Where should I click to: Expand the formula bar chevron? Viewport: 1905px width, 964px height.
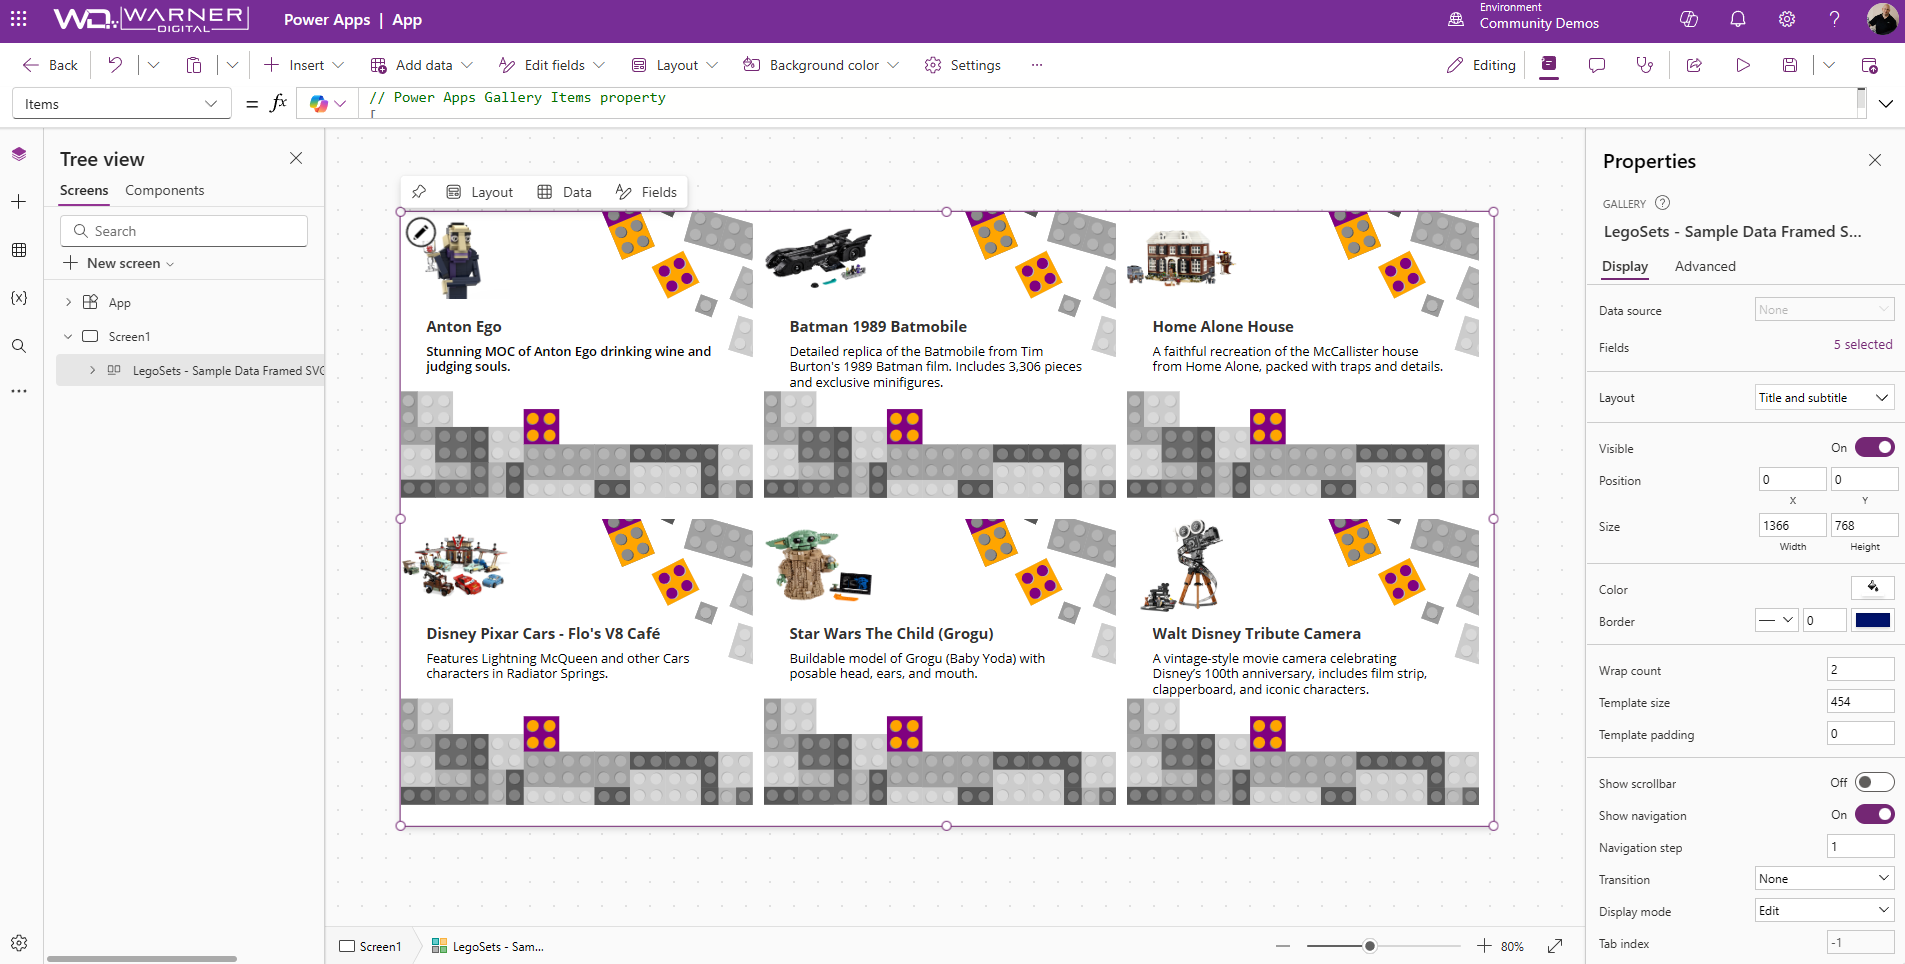(x=1886, y=104)
